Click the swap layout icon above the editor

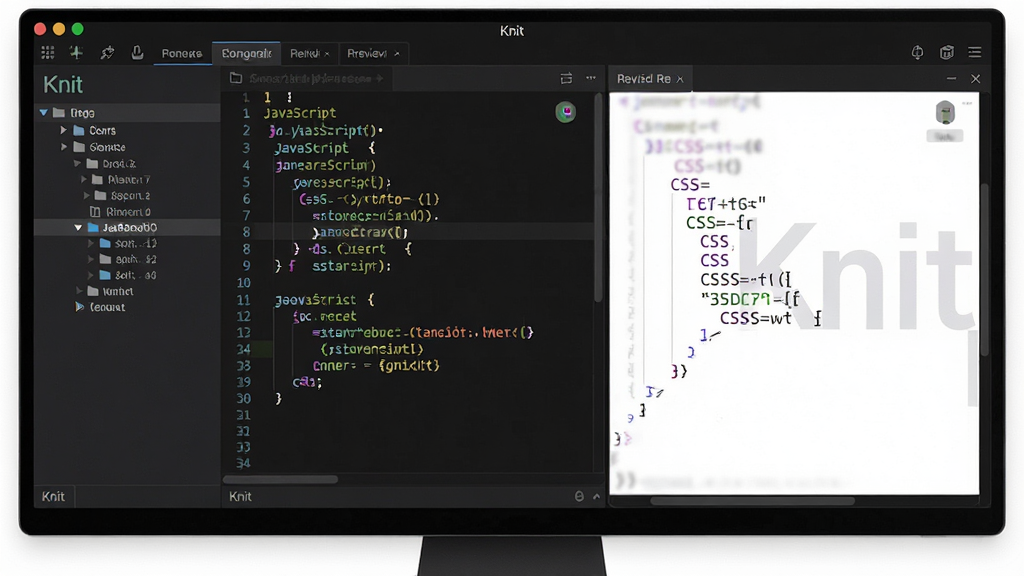(x=566, y=78)
